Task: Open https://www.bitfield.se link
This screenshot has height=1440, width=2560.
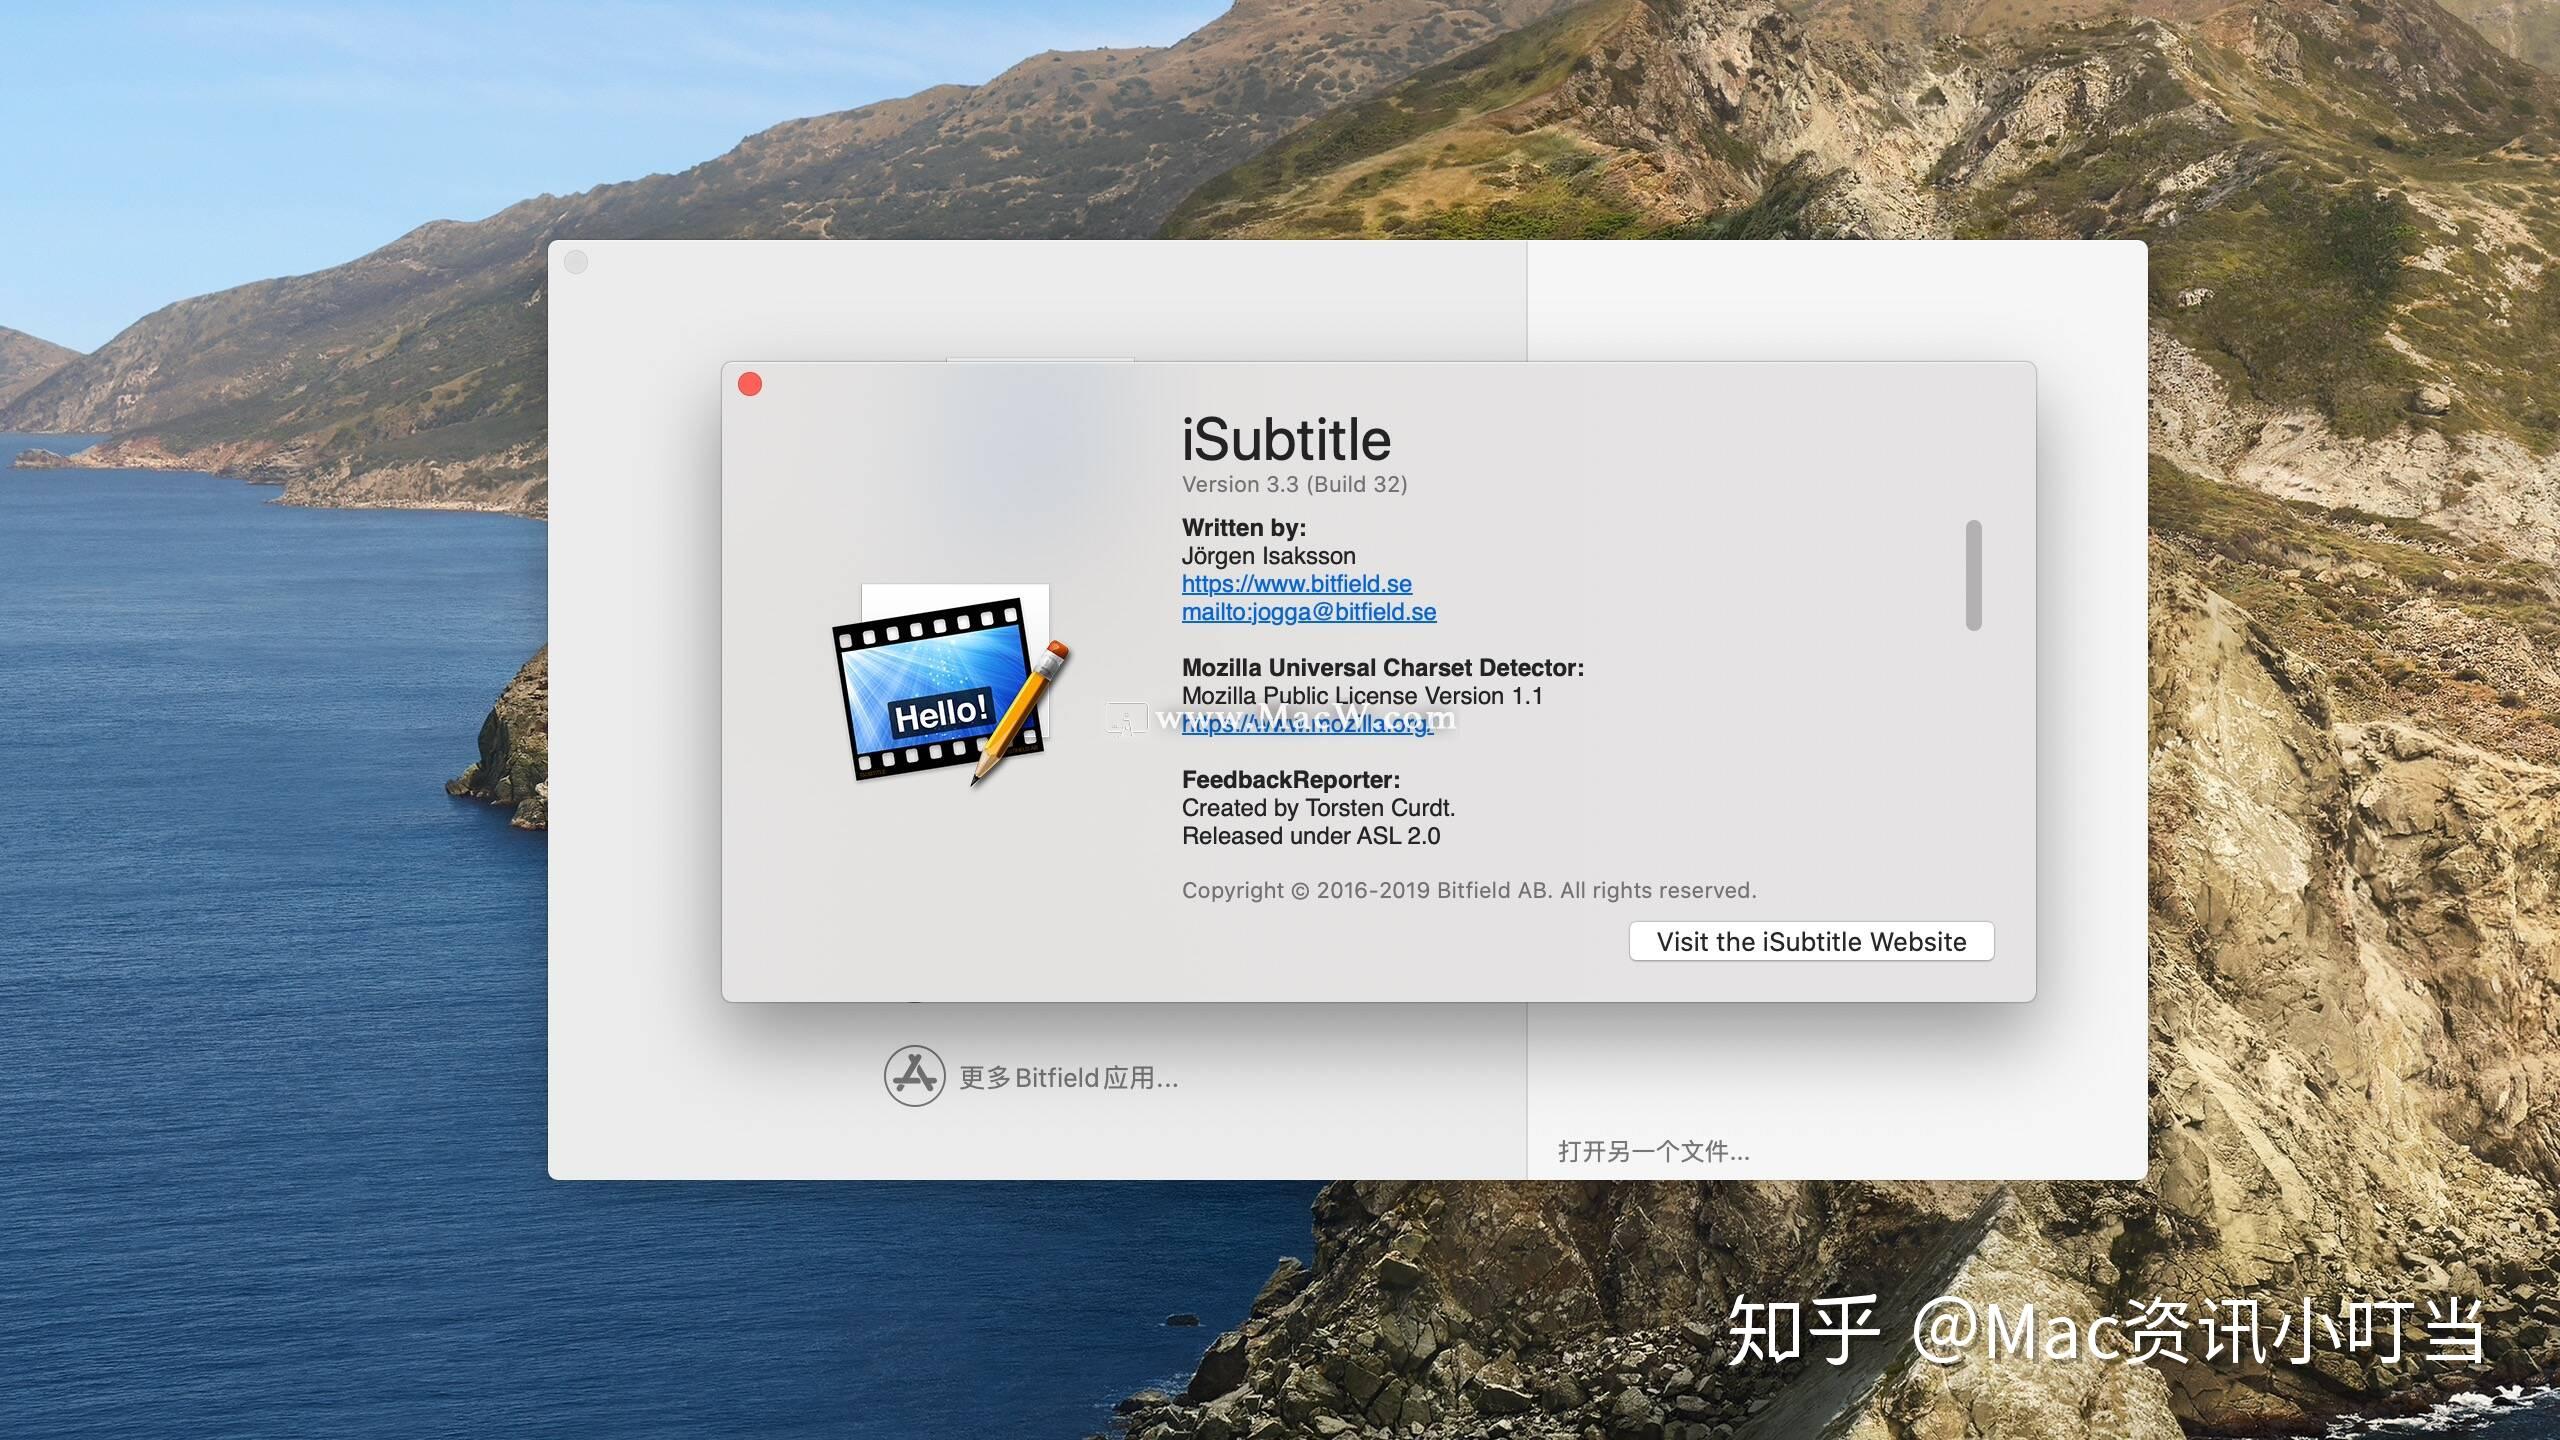Action: pos(1297,583)
